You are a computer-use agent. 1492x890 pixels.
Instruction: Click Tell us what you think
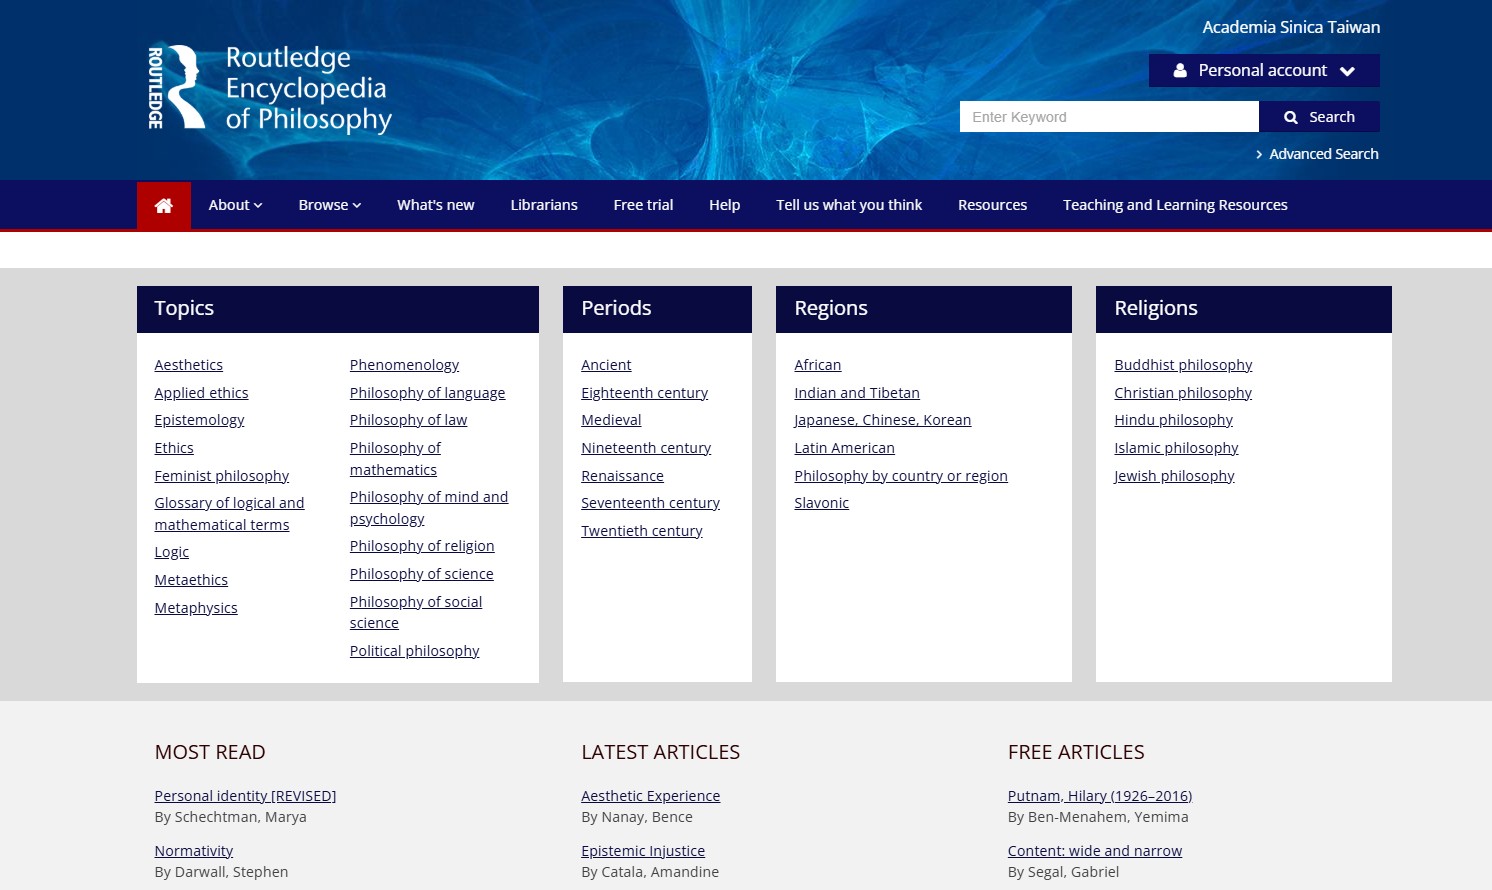pos(849,205)
